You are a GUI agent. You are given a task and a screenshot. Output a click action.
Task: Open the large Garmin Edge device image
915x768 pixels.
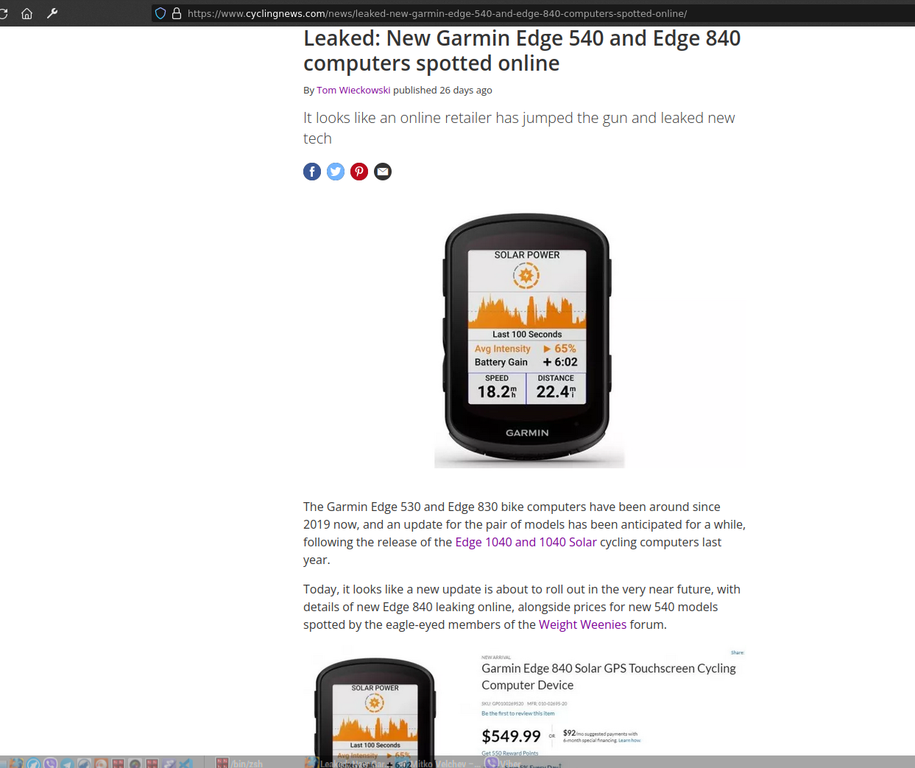click(x=529, y=338)
